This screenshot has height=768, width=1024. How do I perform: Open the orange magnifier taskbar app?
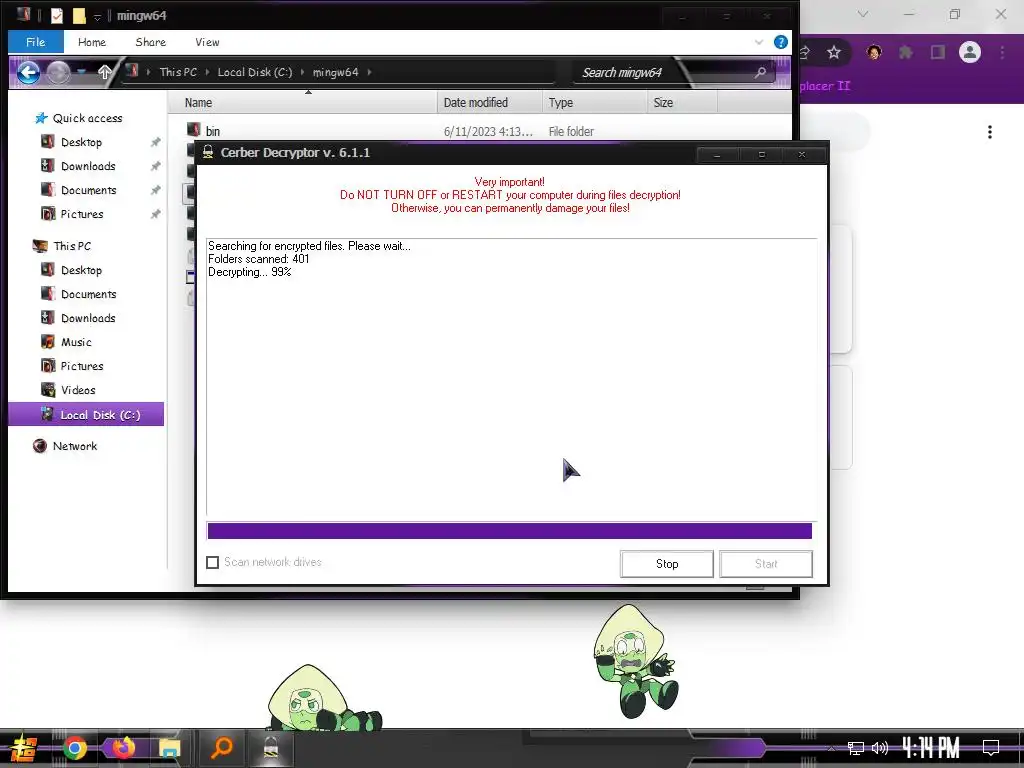pos(222,748)
